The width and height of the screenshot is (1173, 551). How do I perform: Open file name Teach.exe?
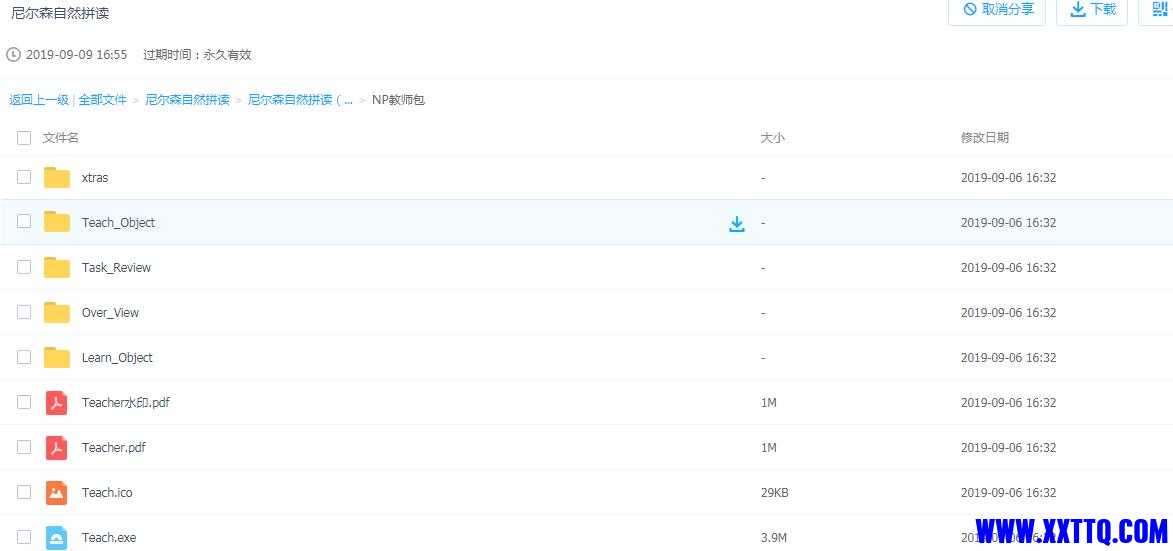coord(108,537)
